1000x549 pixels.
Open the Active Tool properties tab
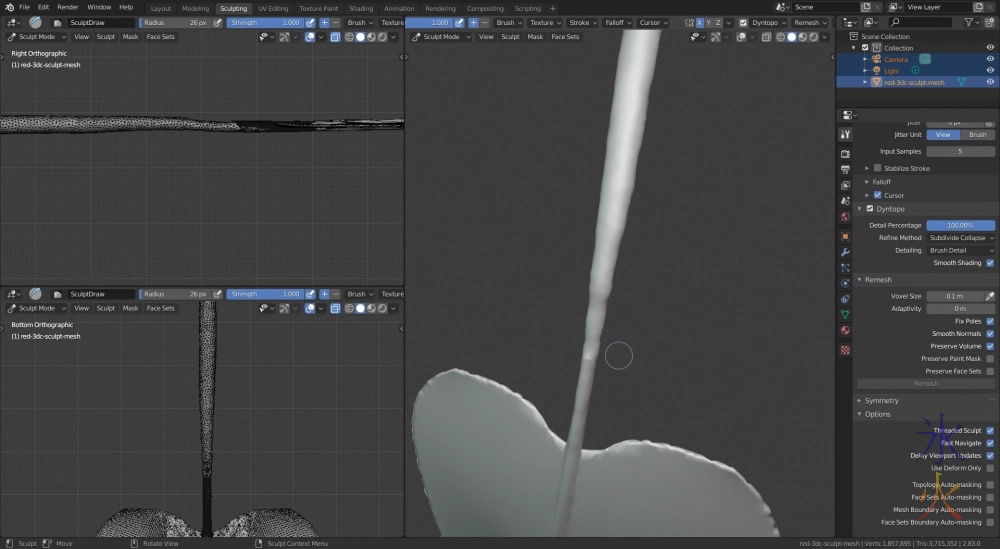[845, 135]
